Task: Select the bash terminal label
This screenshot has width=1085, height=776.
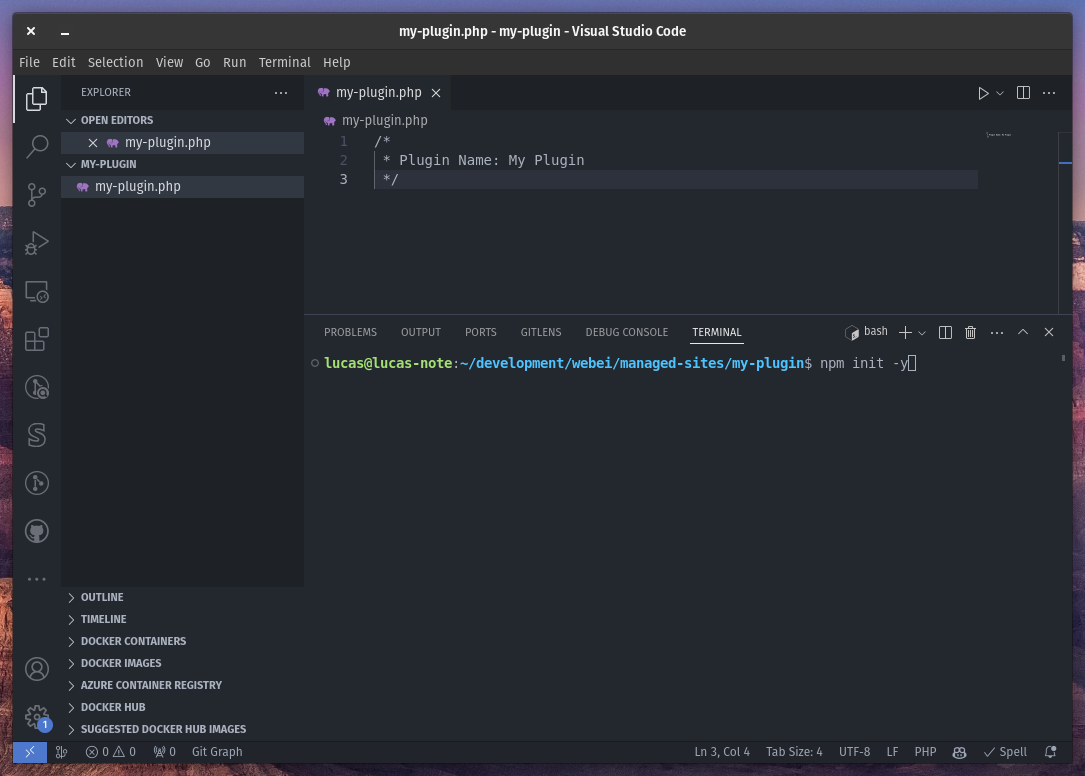Action: click(866, 332)
